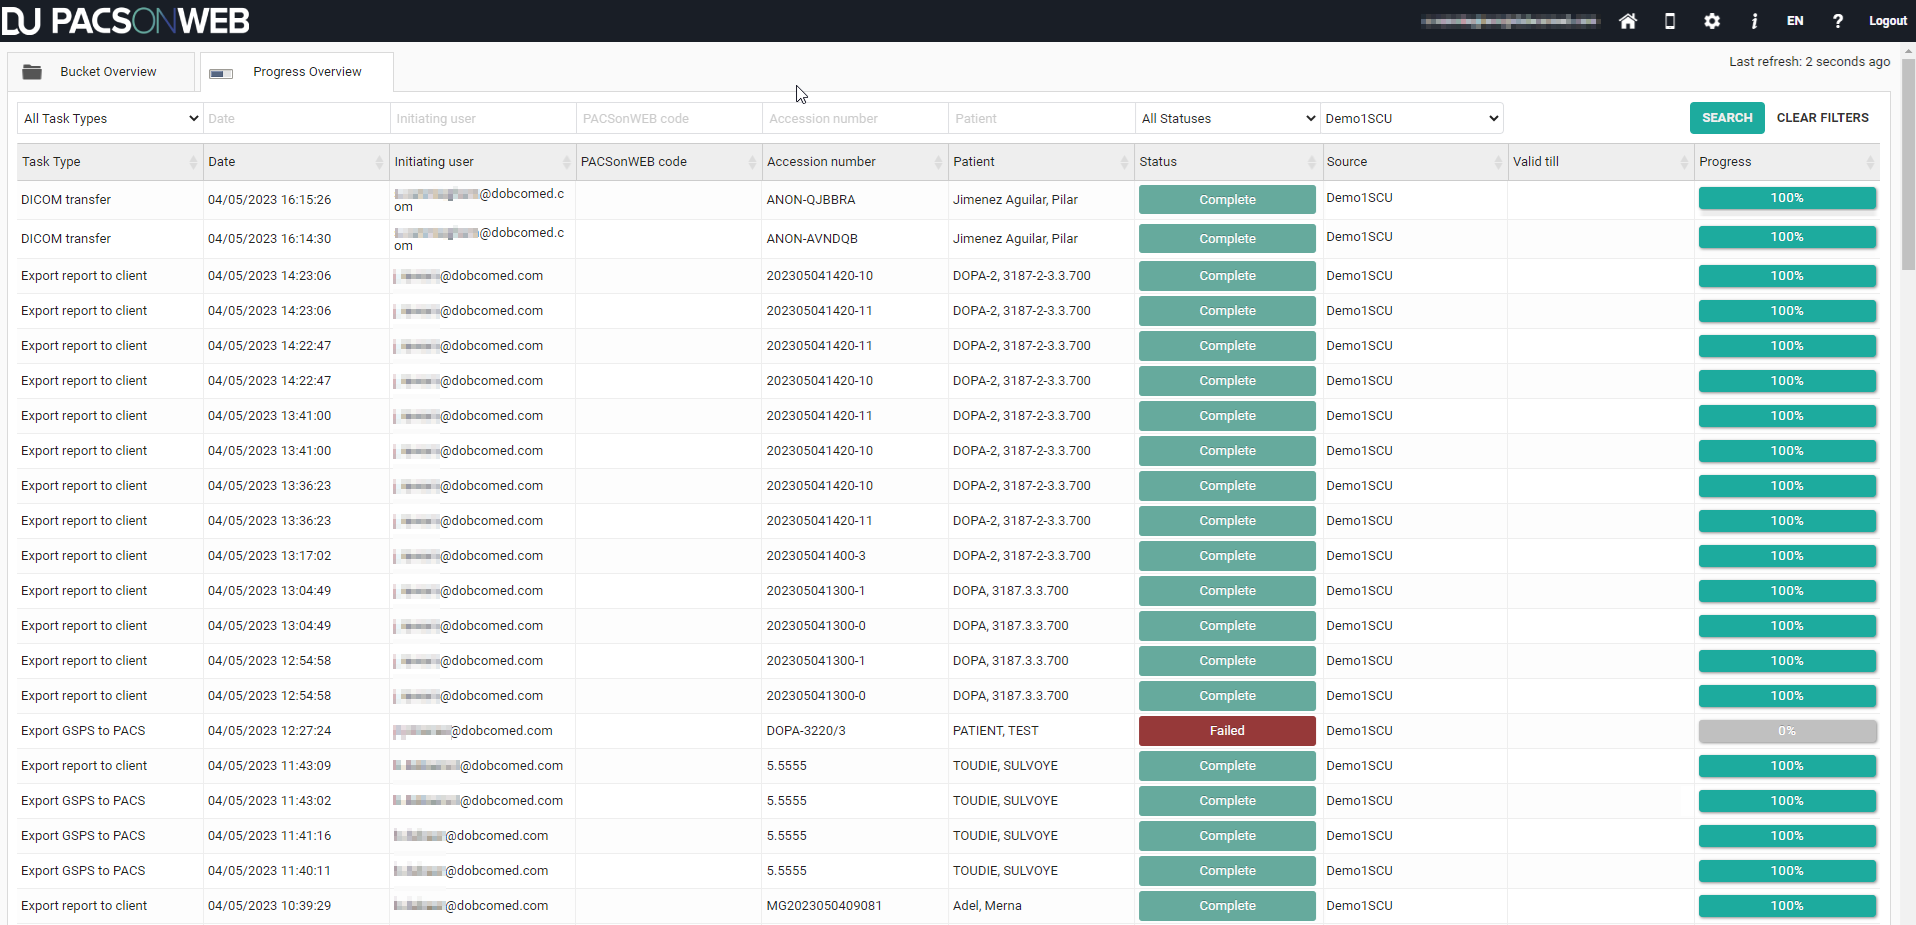Log out using the Logout link
Screen dimensions: 1916x925
(x=1887, y=21)
